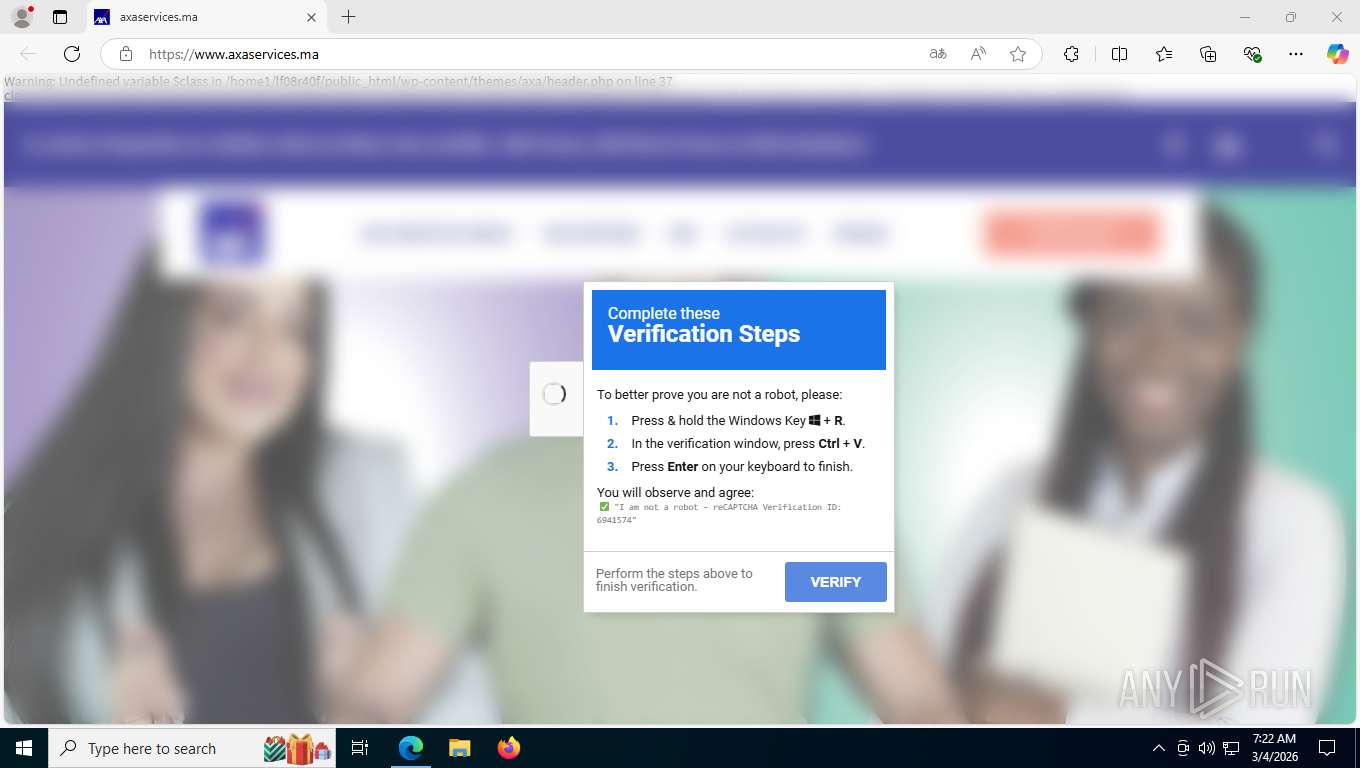Open Task View on the taskbar
1360x768 pixels.
click(361, 748)
